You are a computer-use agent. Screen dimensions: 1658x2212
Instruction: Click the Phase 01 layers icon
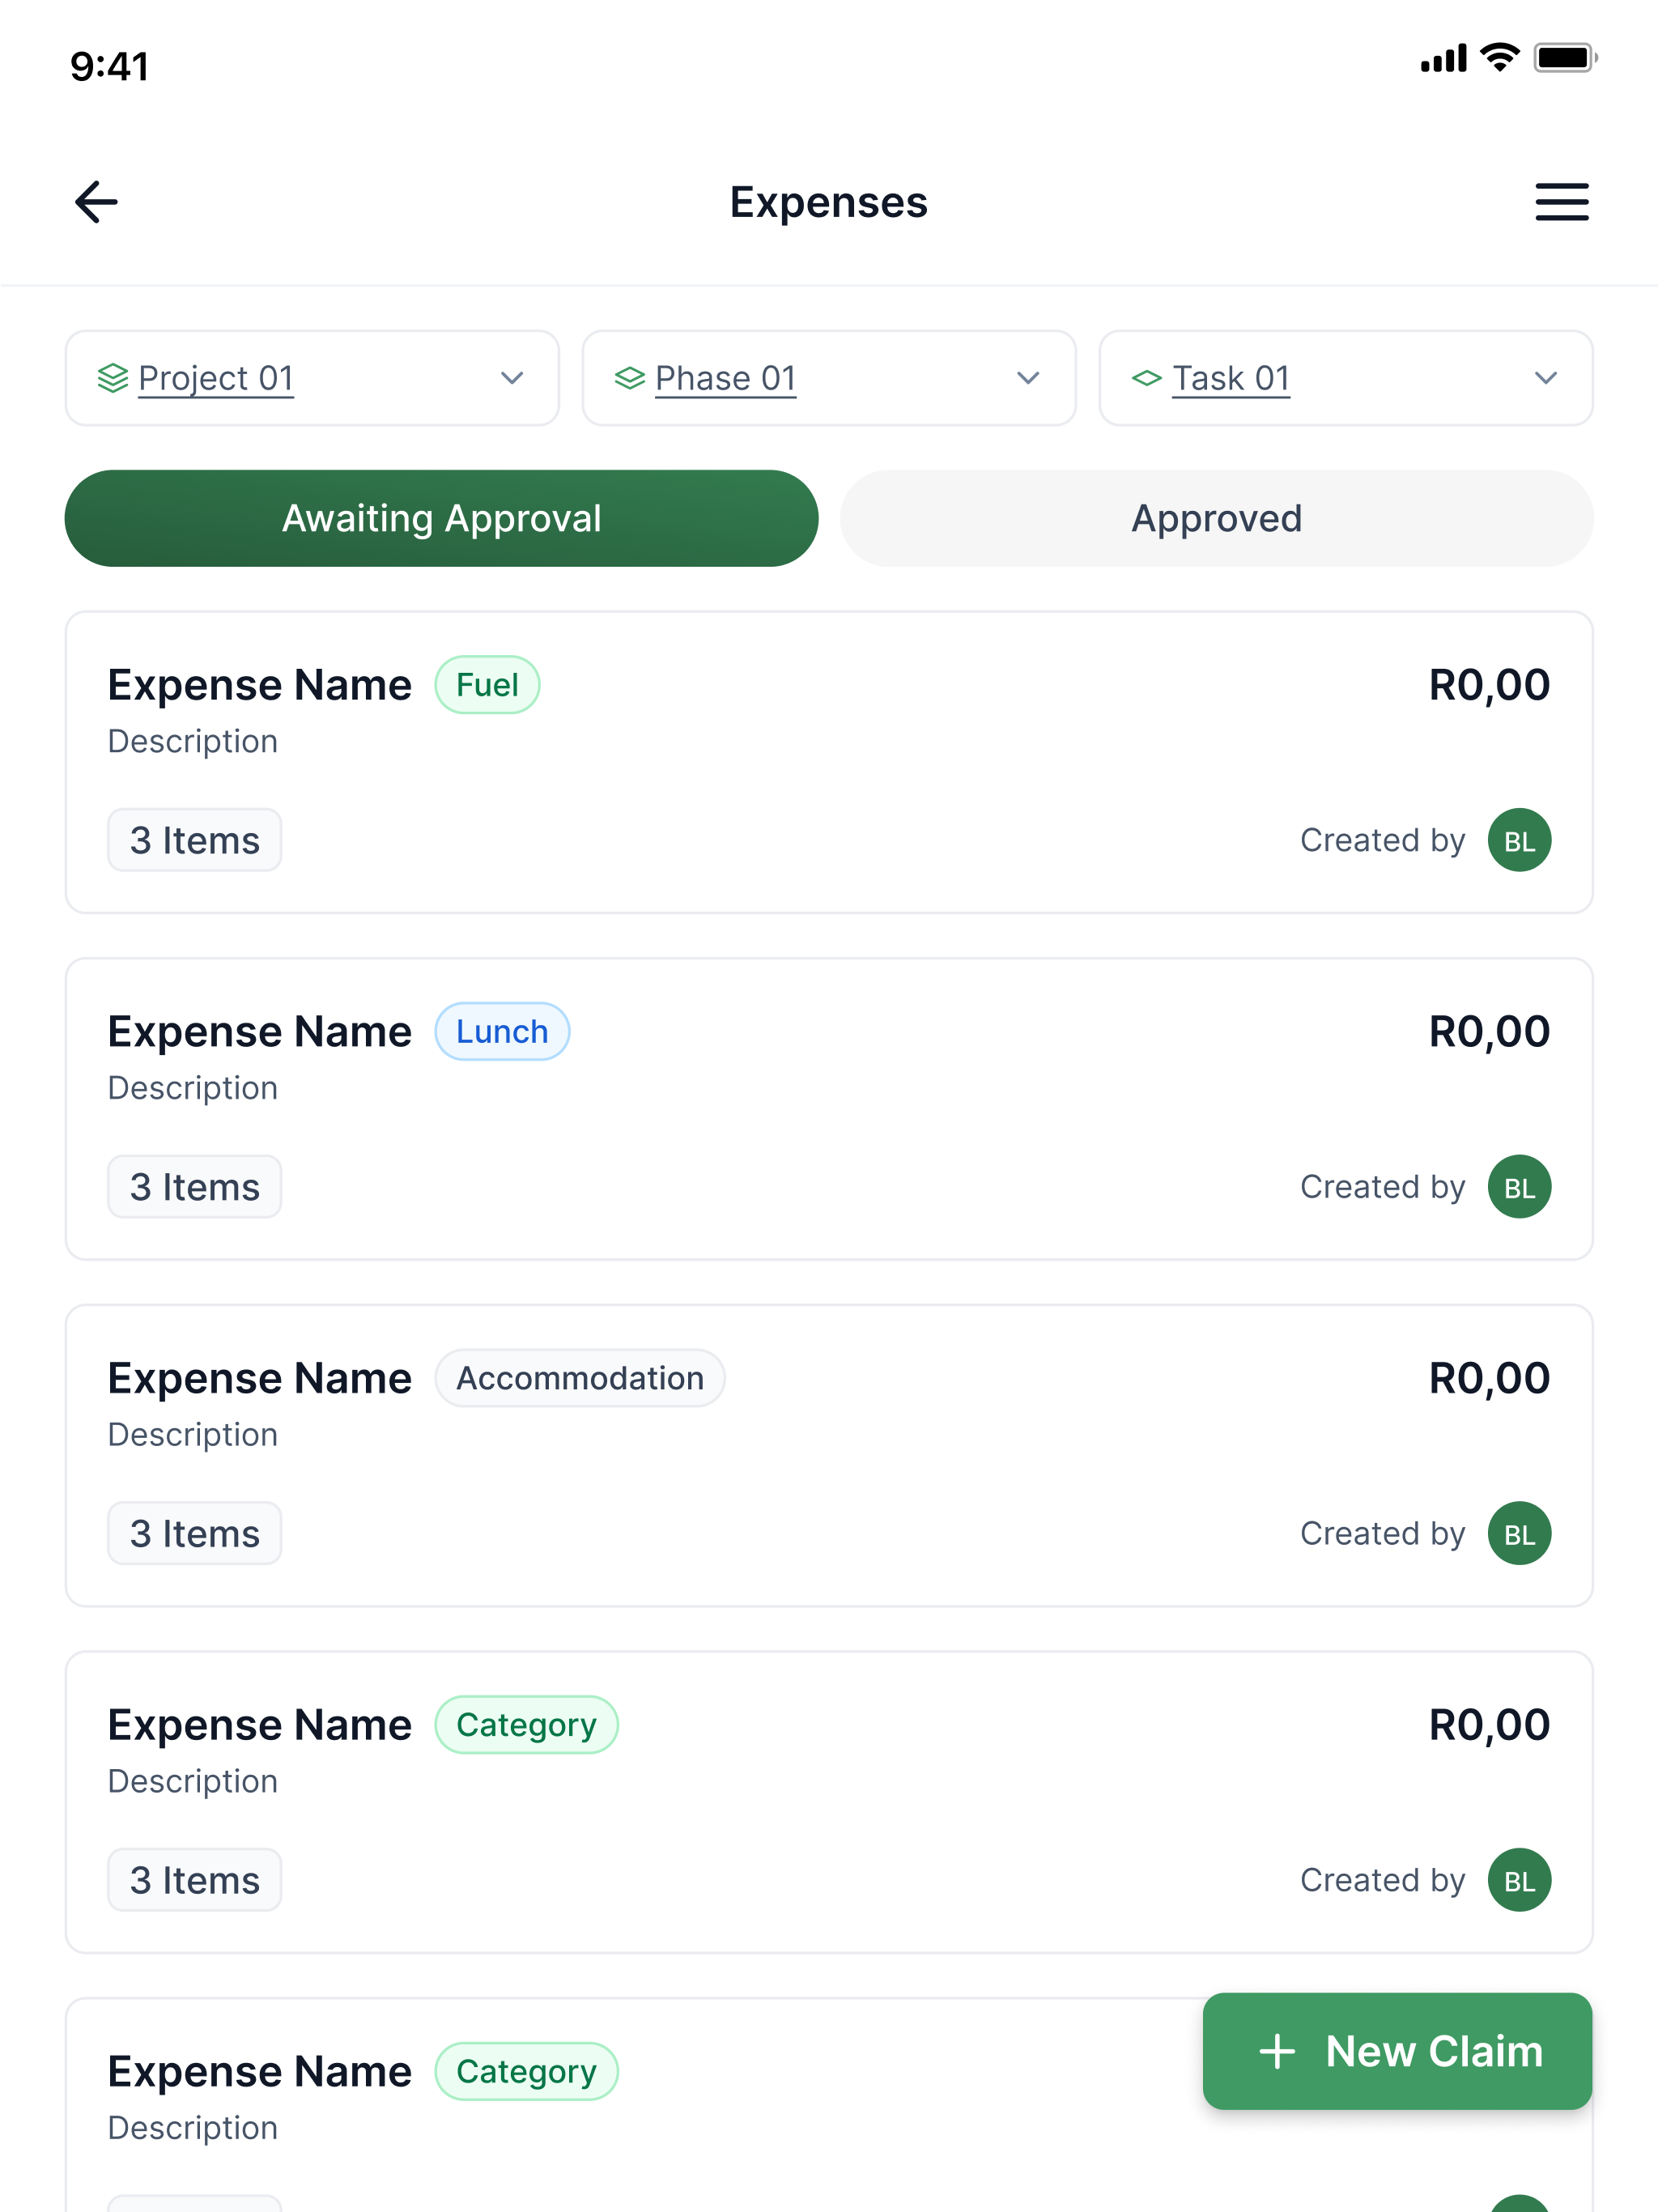630,378
